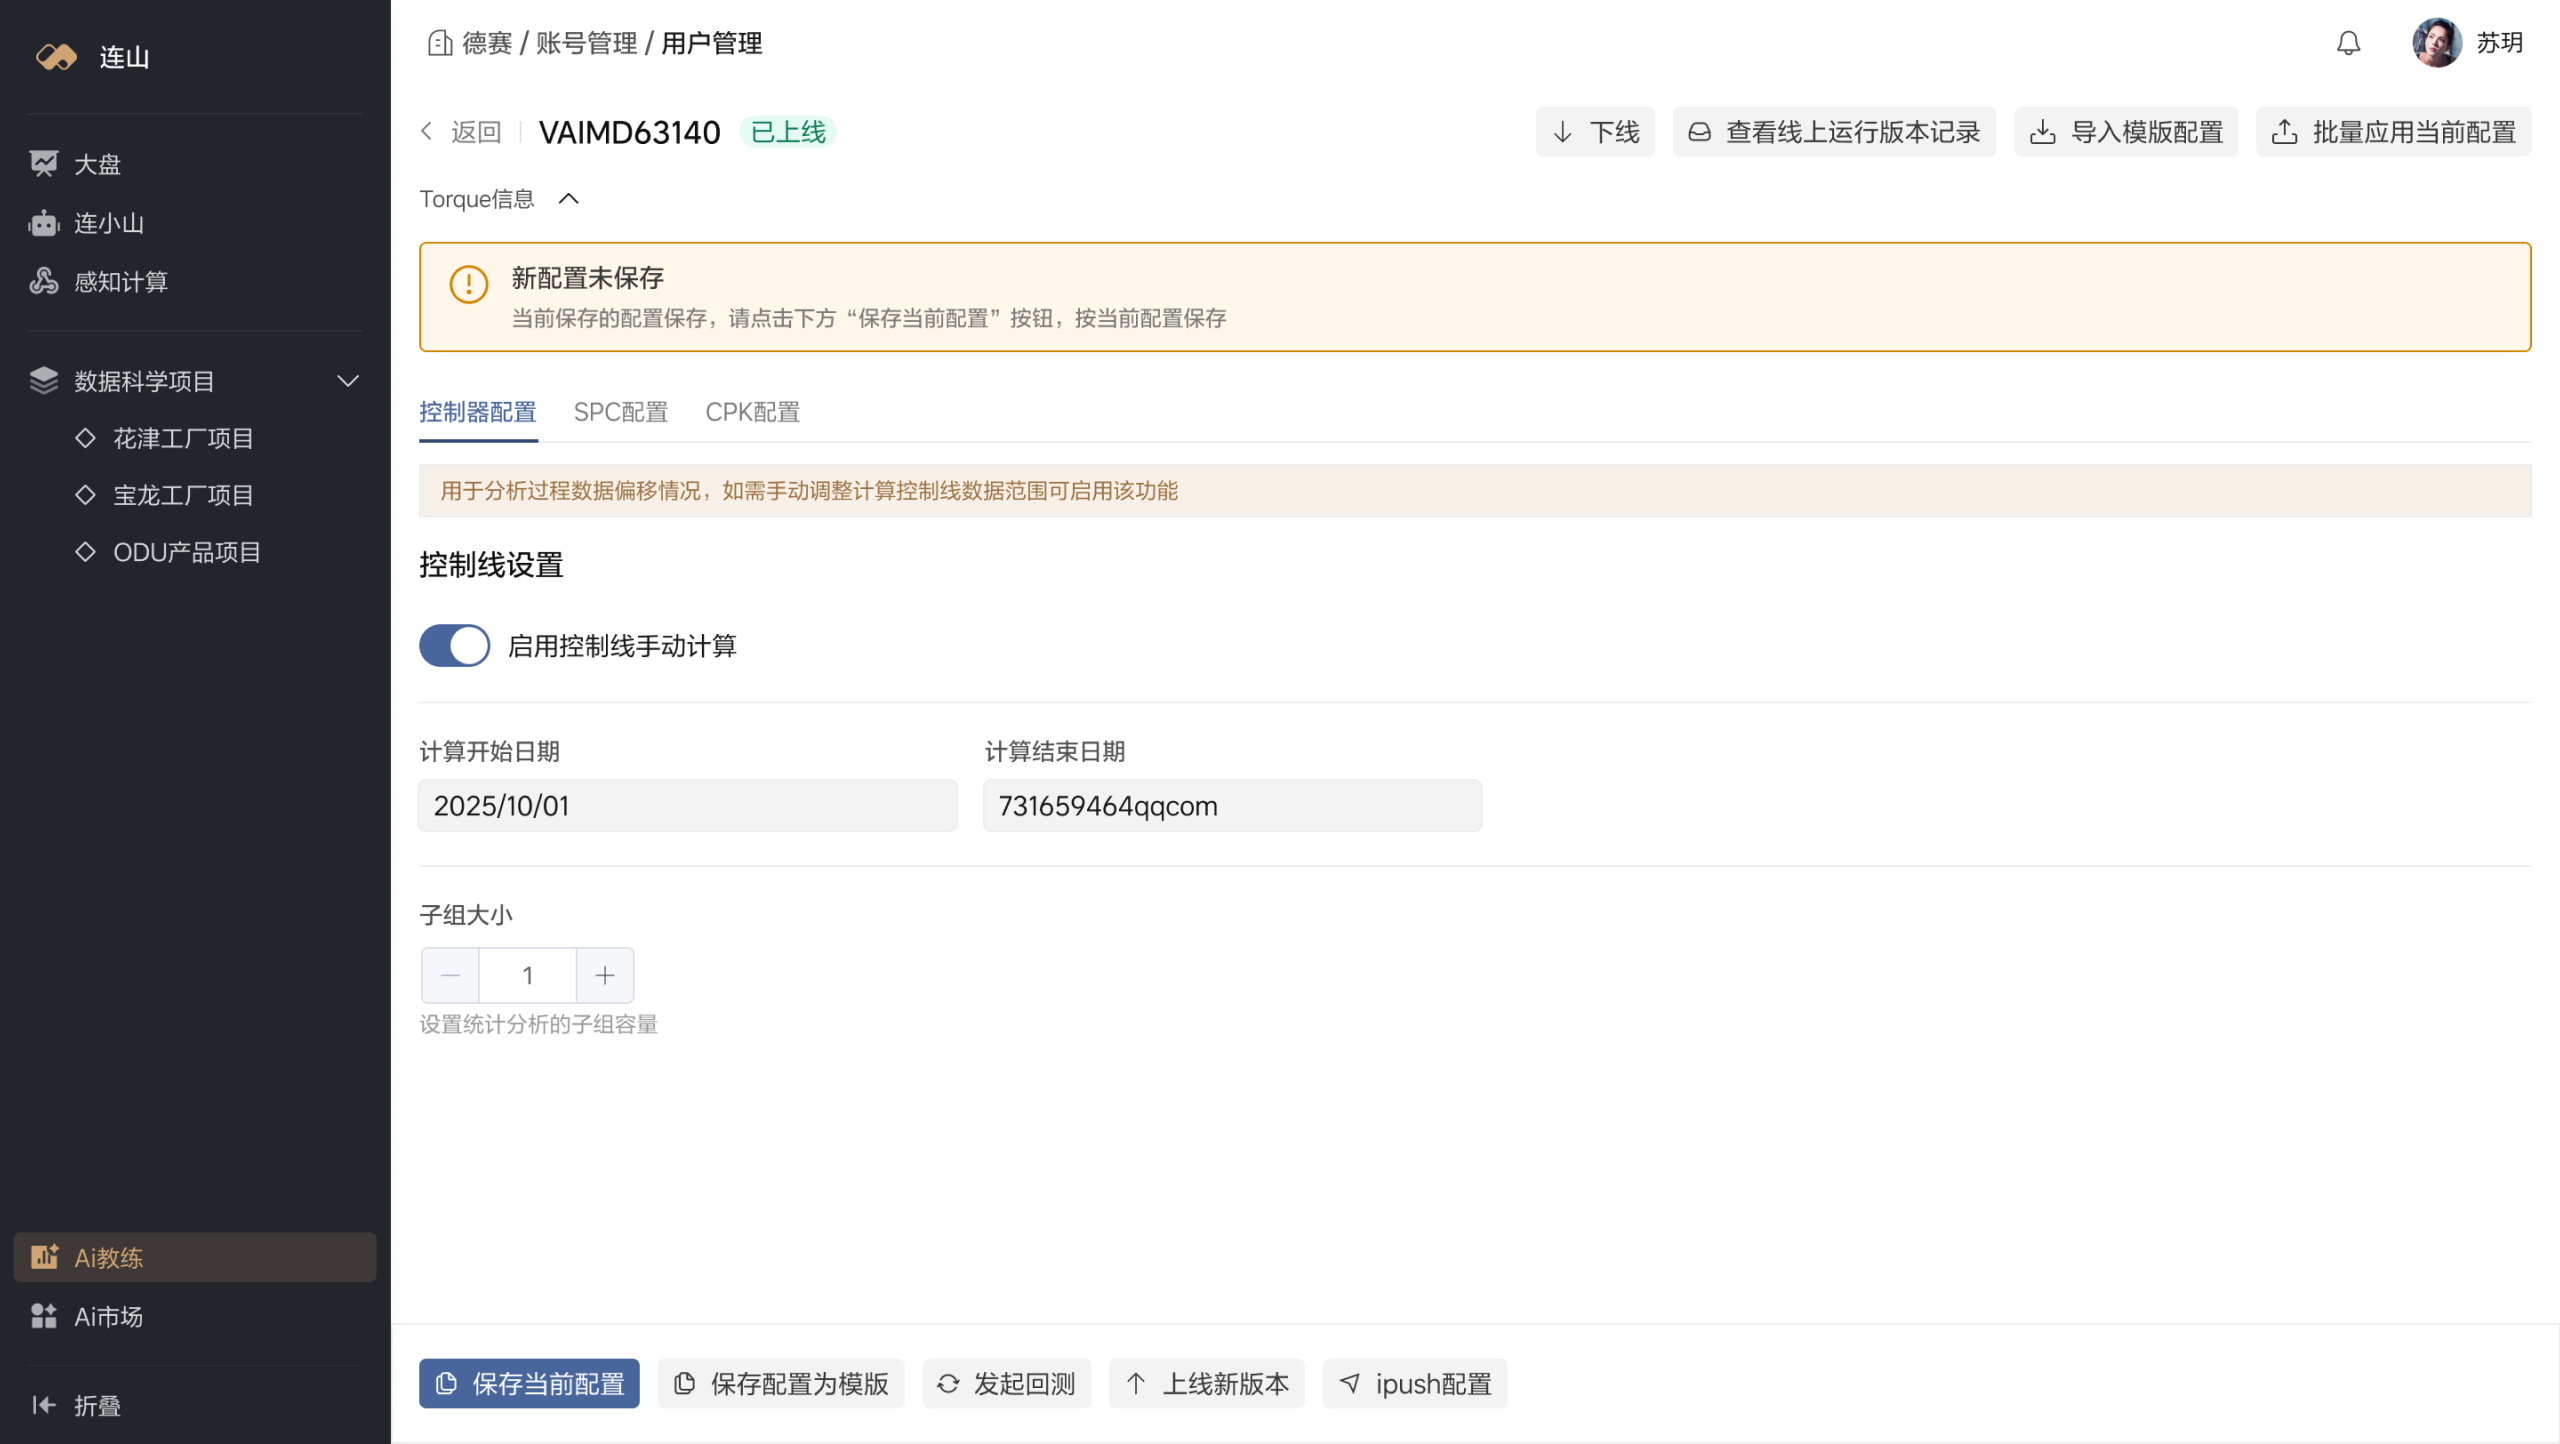The image size is (2560, 1444).
Task: Switch to CPK配置 tab
Action: click(x=753, y=412)
